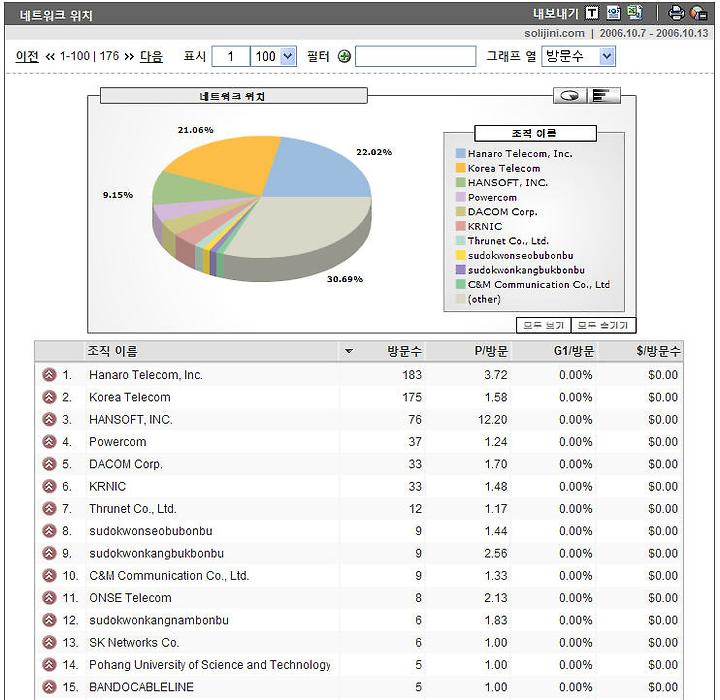Click red drill icon for KRNIC row
Screen dimensions: 720x700
(49, 486)
